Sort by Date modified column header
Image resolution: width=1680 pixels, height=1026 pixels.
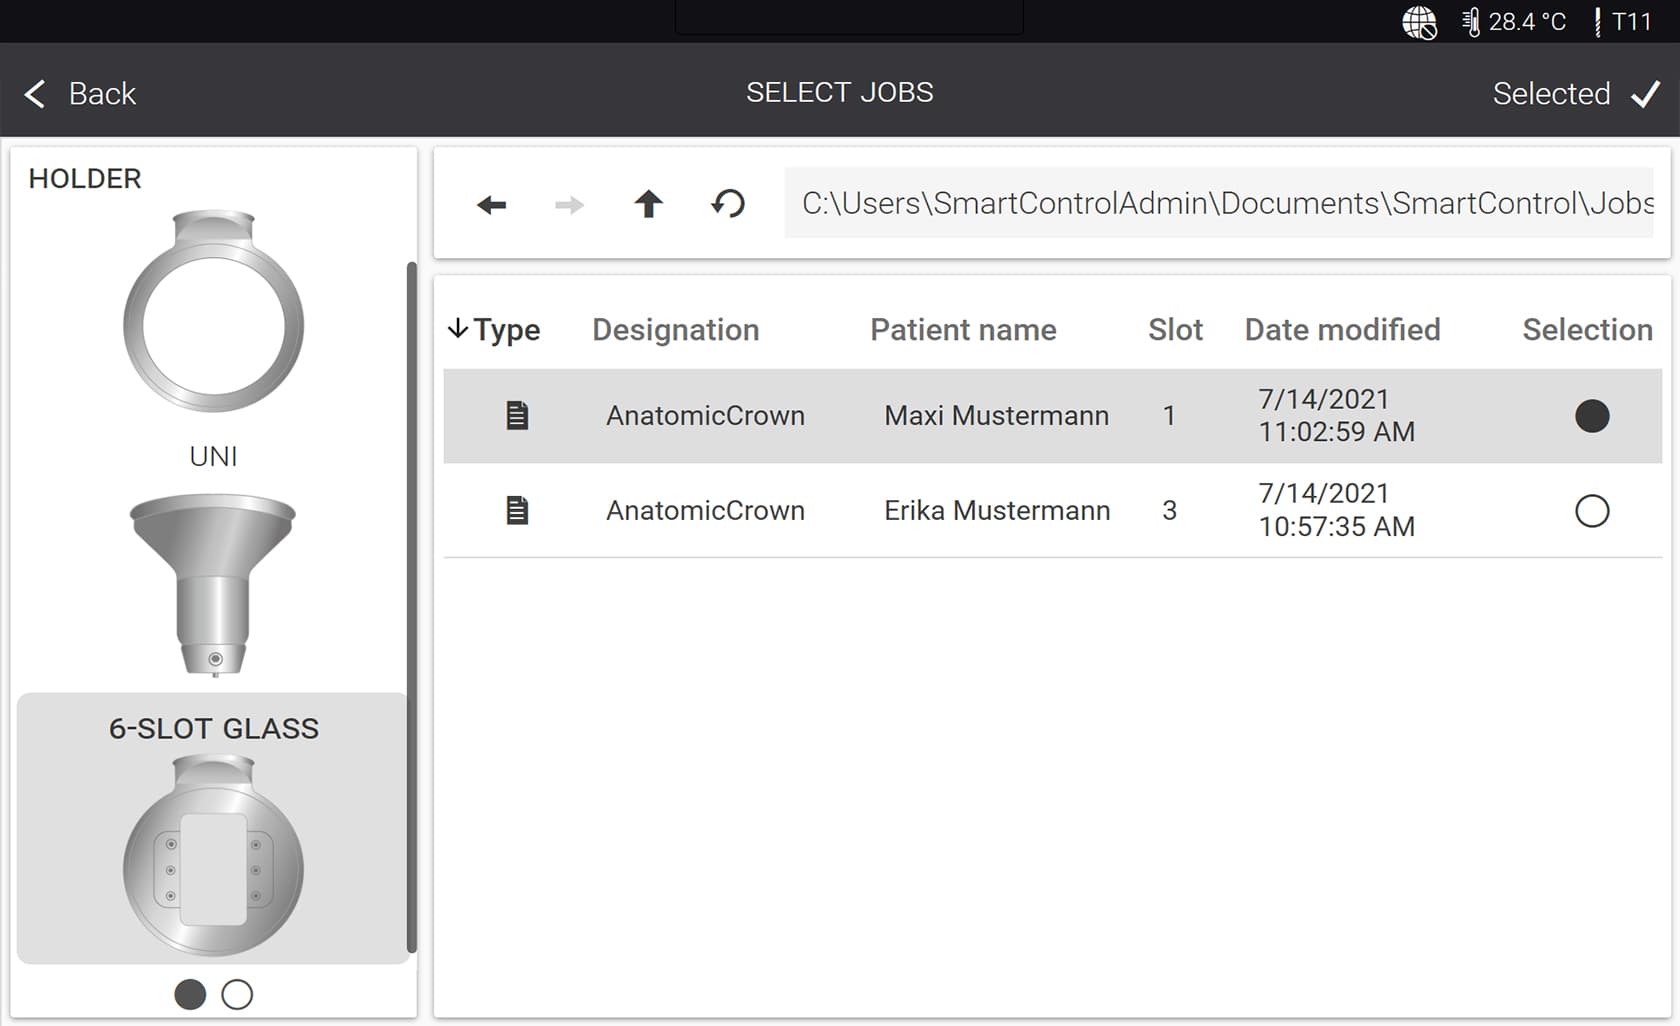tap(1341, 330)
